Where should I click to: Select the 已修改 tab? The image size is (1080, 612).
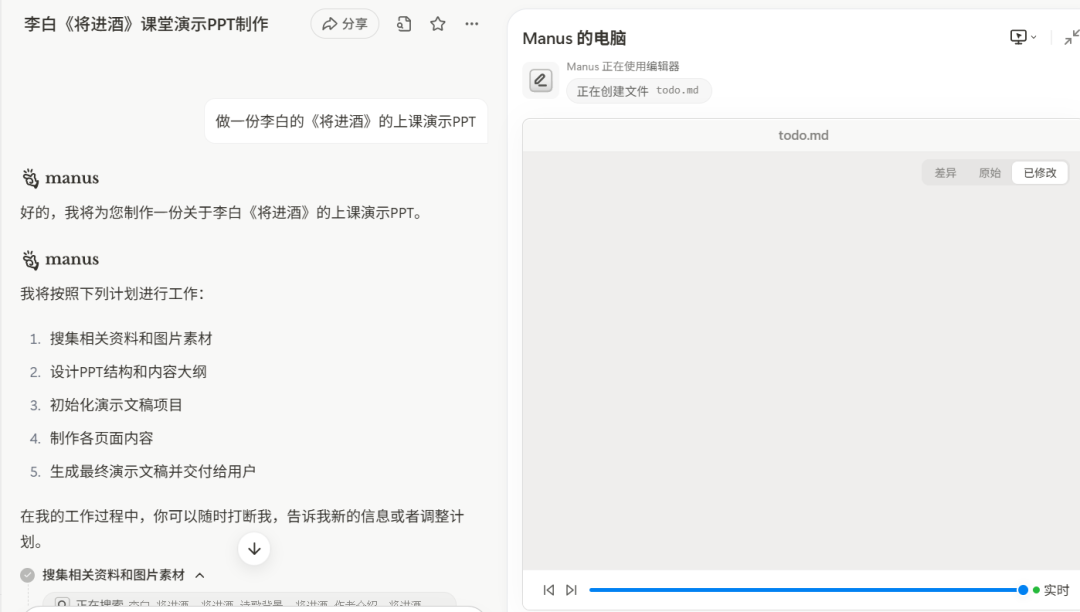[1042, 172]
